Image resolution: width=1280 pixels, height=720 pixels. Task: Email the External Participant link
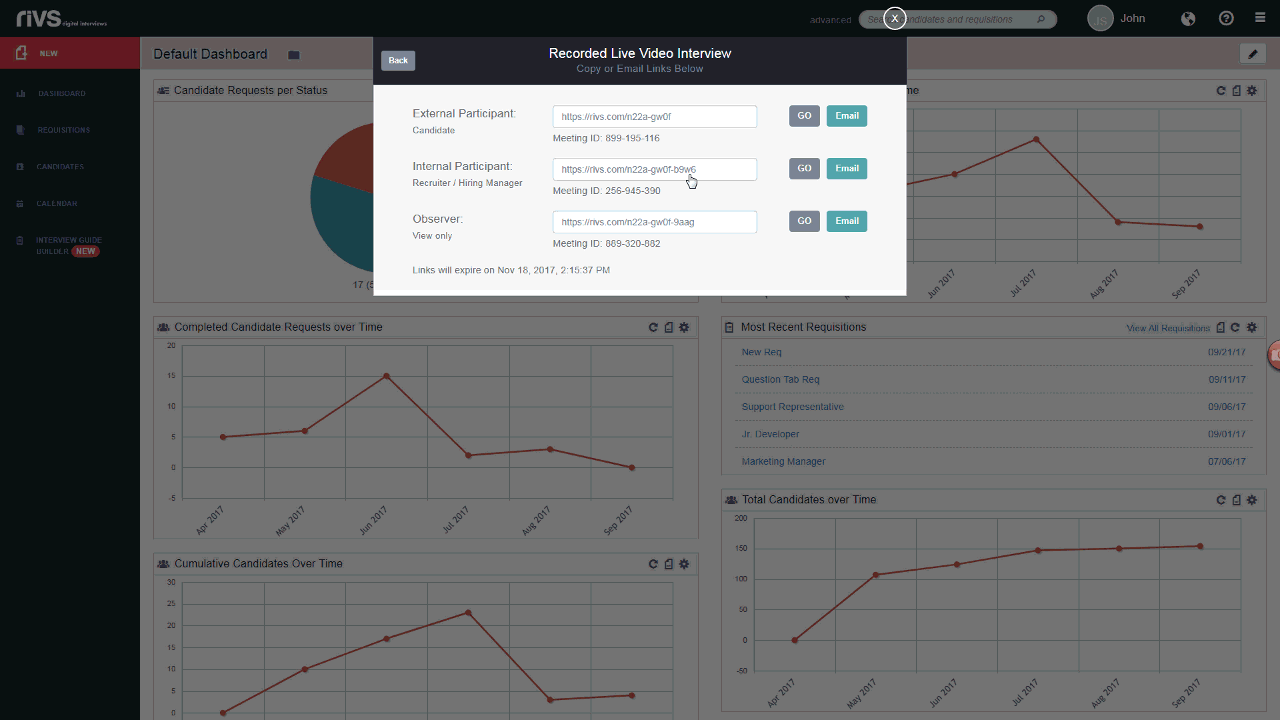click(x=847, y=116)
